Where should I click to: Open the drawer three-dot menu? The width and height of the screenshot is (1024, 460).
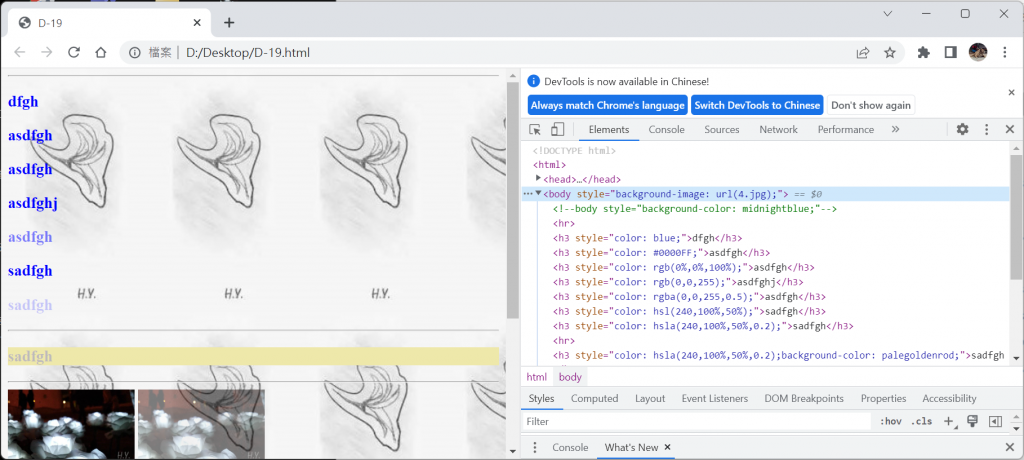[x=535, y=448]
